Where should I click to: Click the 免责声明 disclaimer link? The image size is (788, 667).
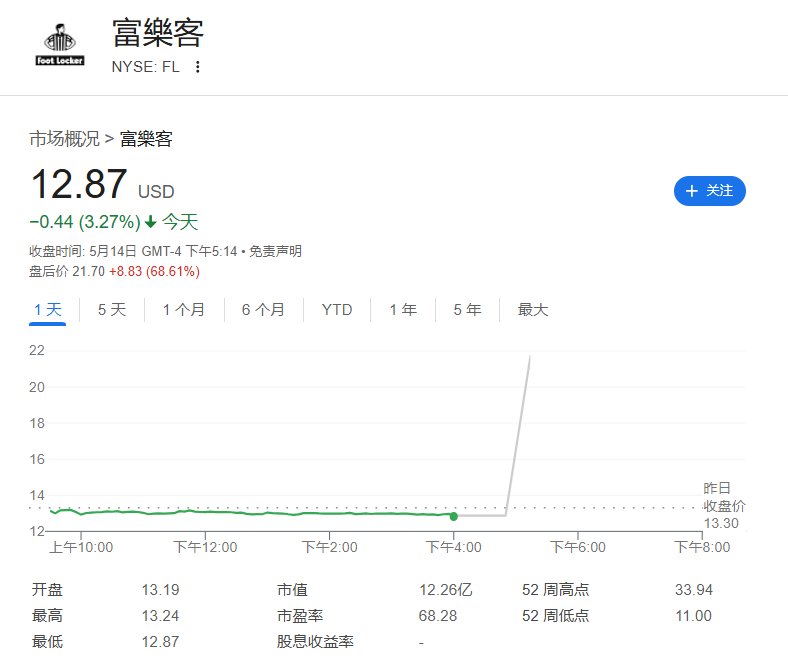coord(275,251)
